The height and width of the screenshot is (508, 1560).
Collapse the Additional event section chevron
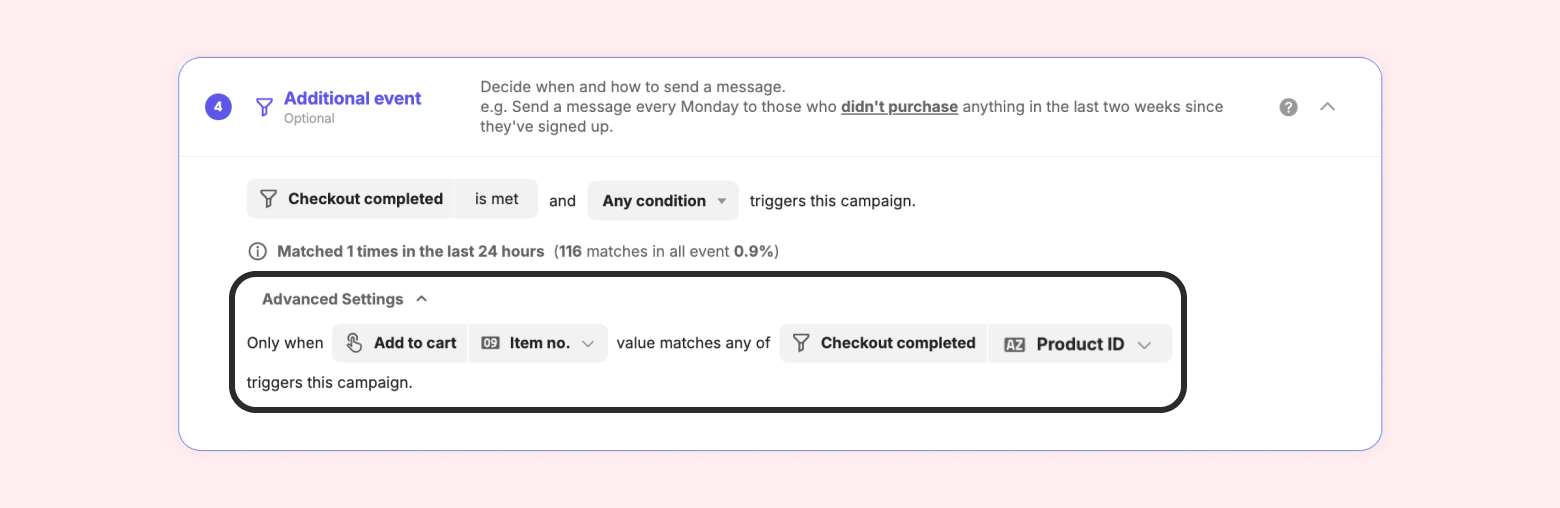[1327, 107]
